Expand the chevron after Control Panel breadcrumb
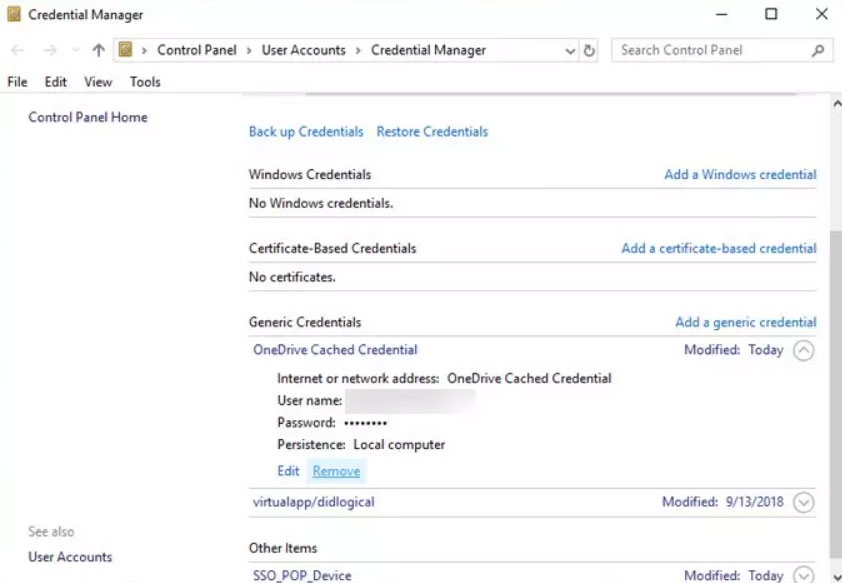The height and width of the screenshot is (583, 842). point(249,51)
